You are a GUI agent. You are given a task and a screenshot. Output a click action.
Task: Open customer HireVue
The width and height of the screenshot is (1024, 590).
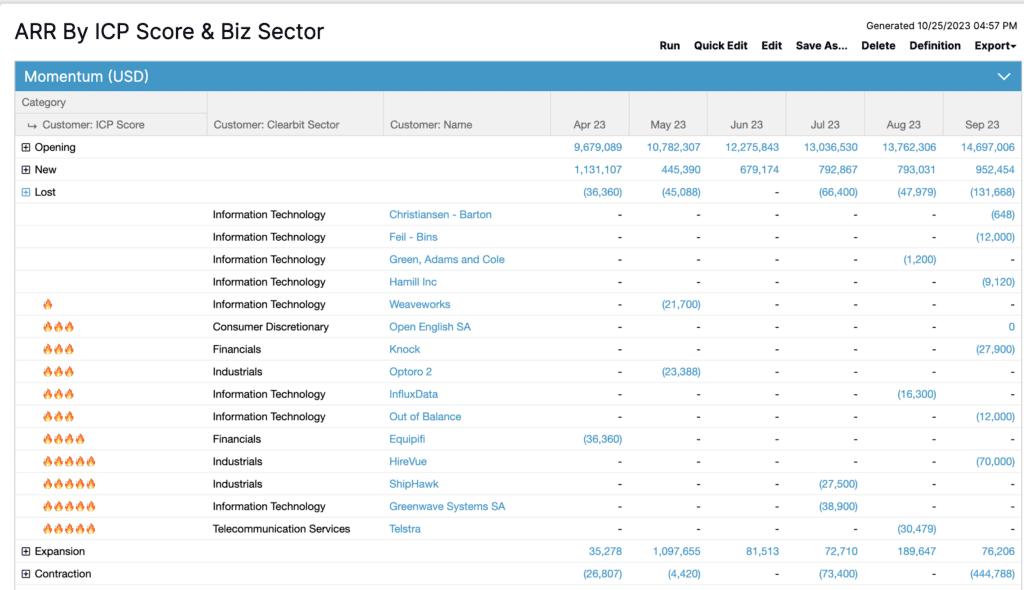click(x=408, y=461)
